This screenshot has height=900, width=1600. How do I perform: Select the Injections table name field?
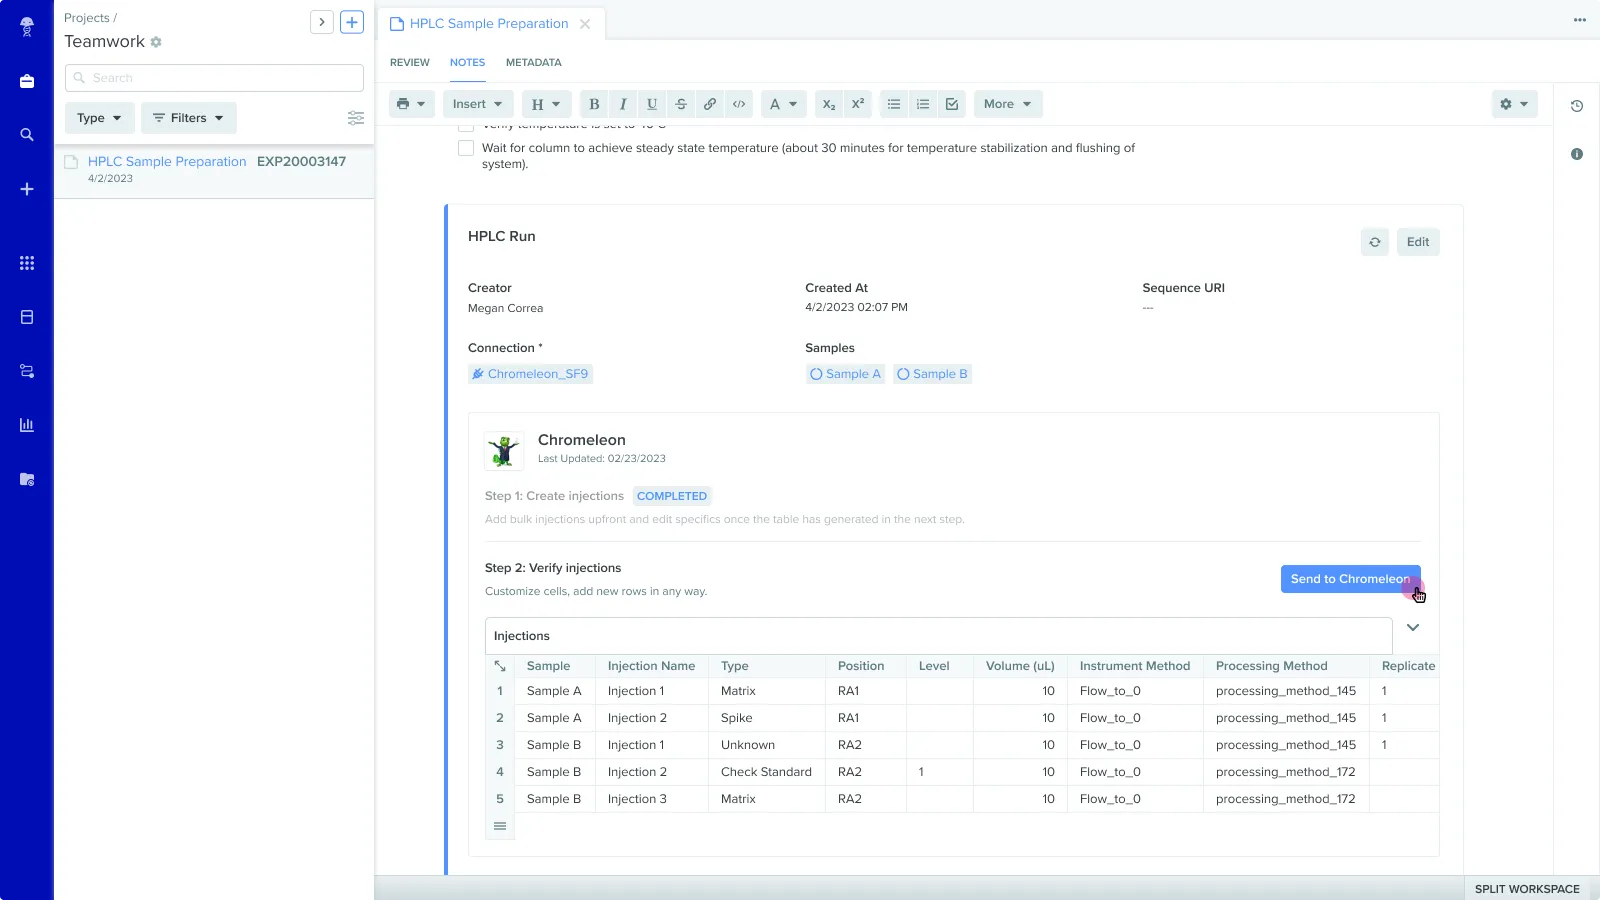point(938,636)
